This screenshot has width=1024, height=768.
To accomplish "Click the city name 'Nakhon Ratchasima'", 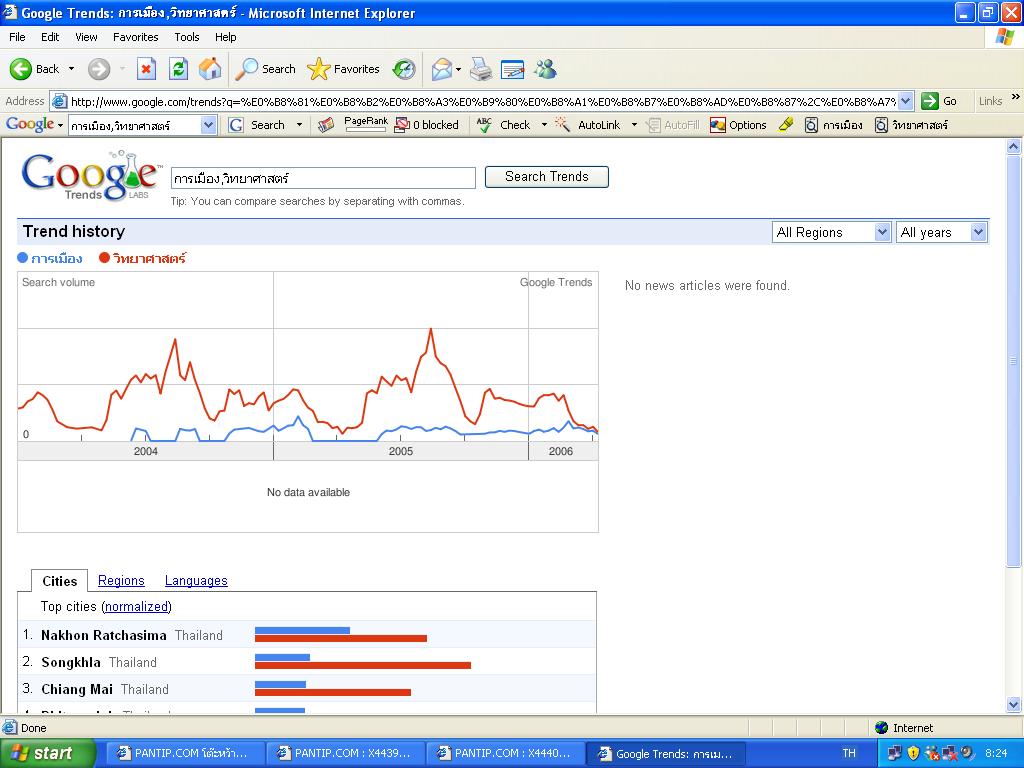I will pyautogui.click(x=104, y=635).
